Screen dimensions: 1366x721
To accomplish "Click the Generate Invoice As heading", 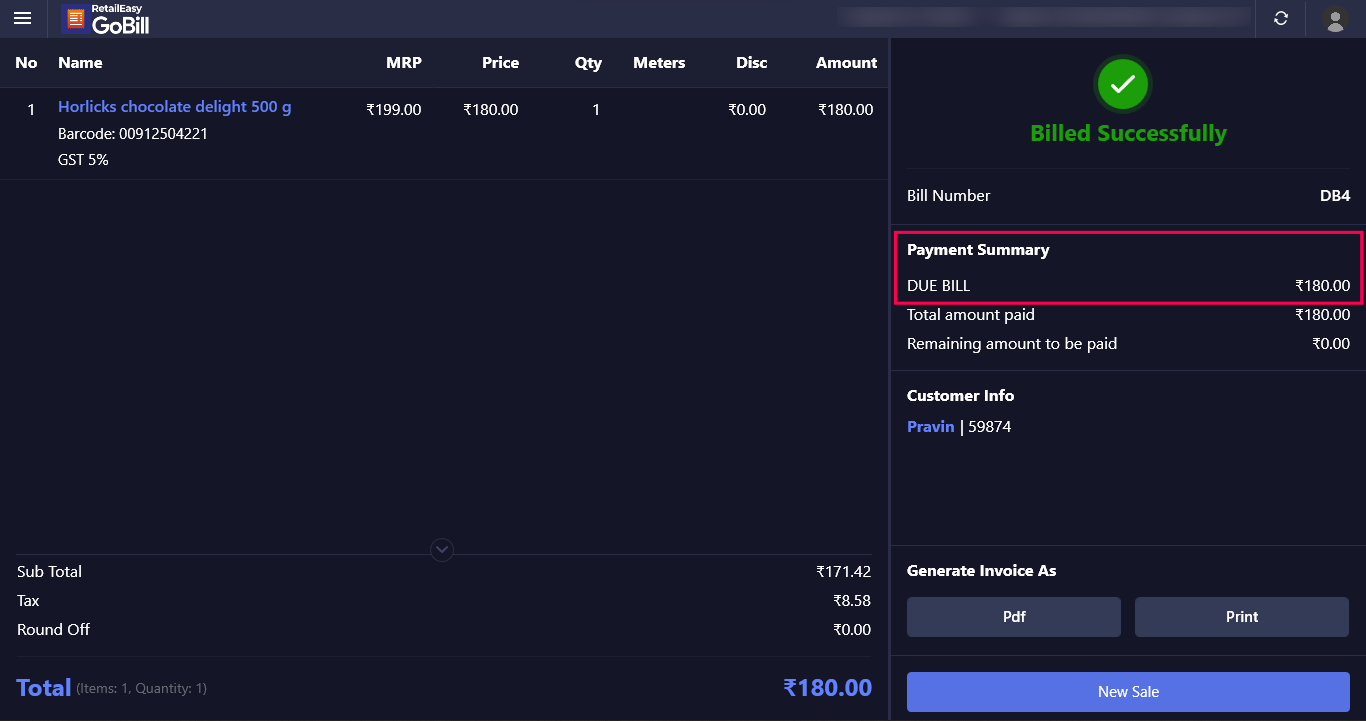I will [x=982, y=571].
